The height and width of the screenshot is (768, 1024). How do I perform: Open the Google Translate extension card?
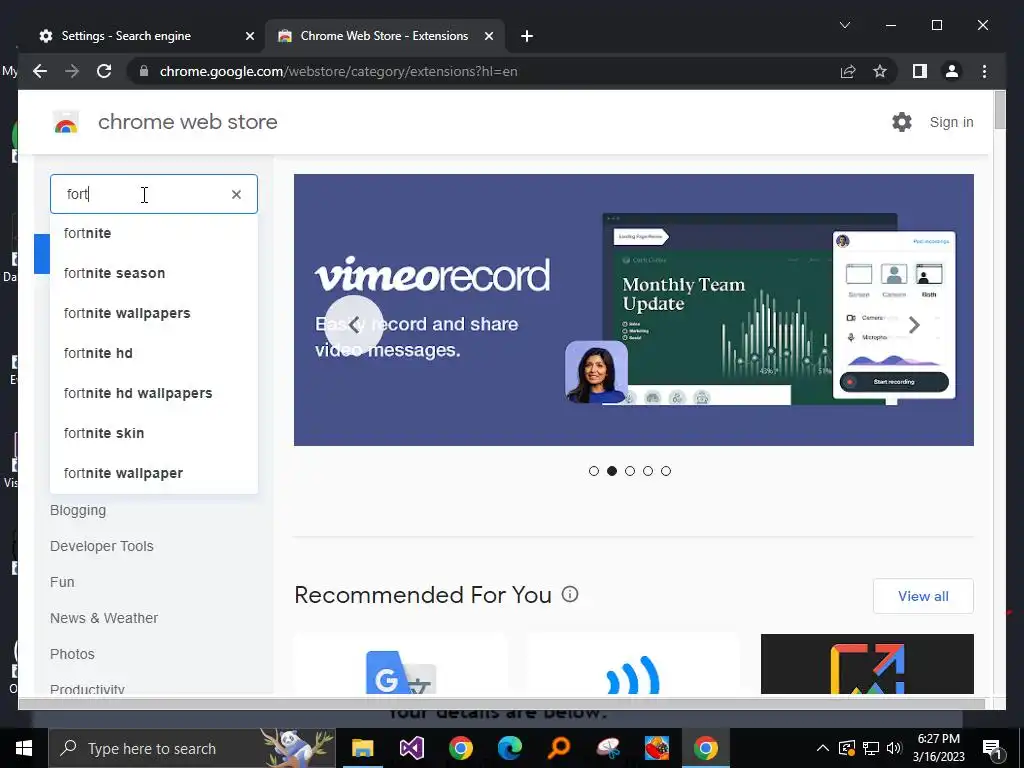coord(400,664)
